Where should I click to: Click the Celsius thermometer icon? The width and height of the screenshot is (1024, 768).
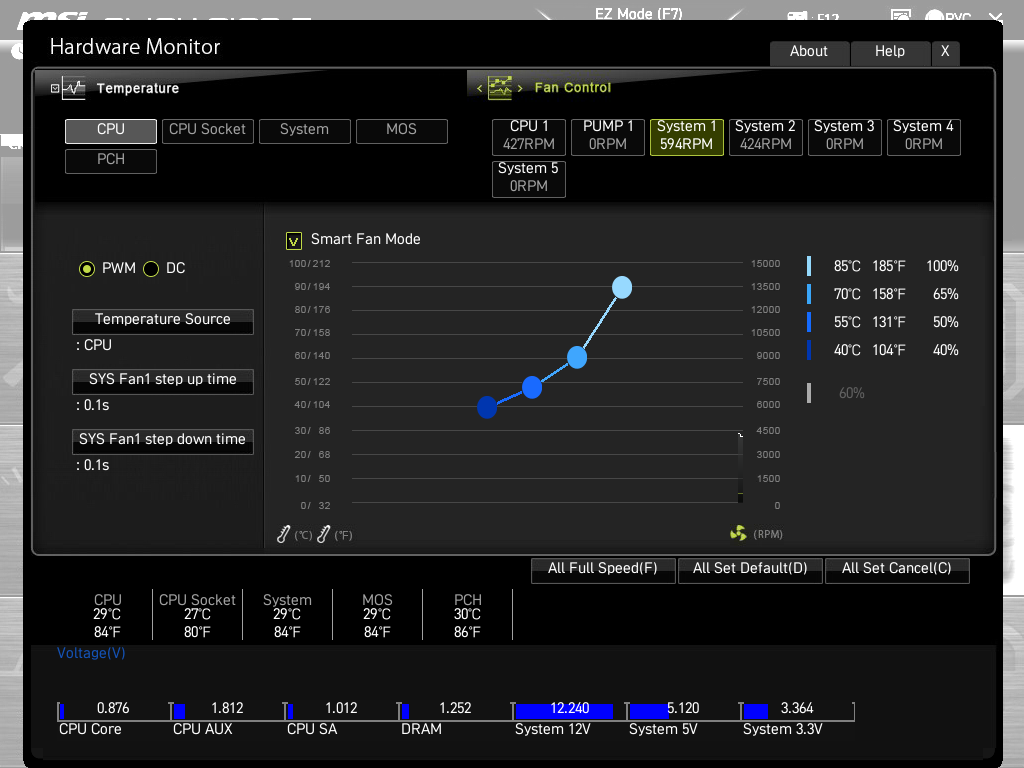[283, 534]
